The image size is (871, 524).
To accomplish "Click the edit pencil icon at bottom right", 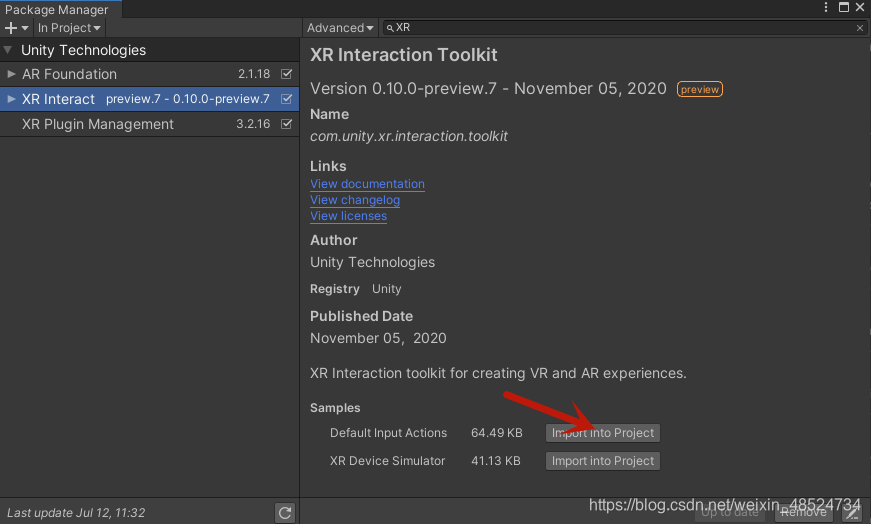I will (851, 513).
